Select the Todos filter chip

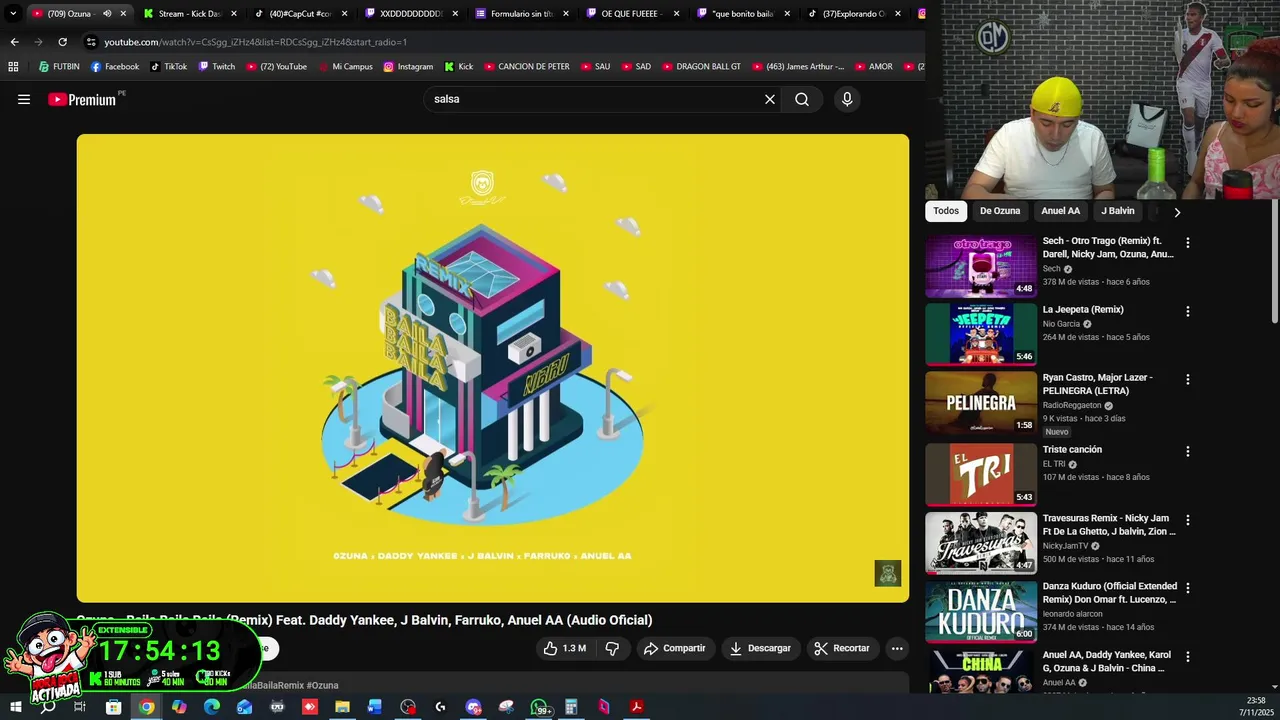(x=946, y=211)
